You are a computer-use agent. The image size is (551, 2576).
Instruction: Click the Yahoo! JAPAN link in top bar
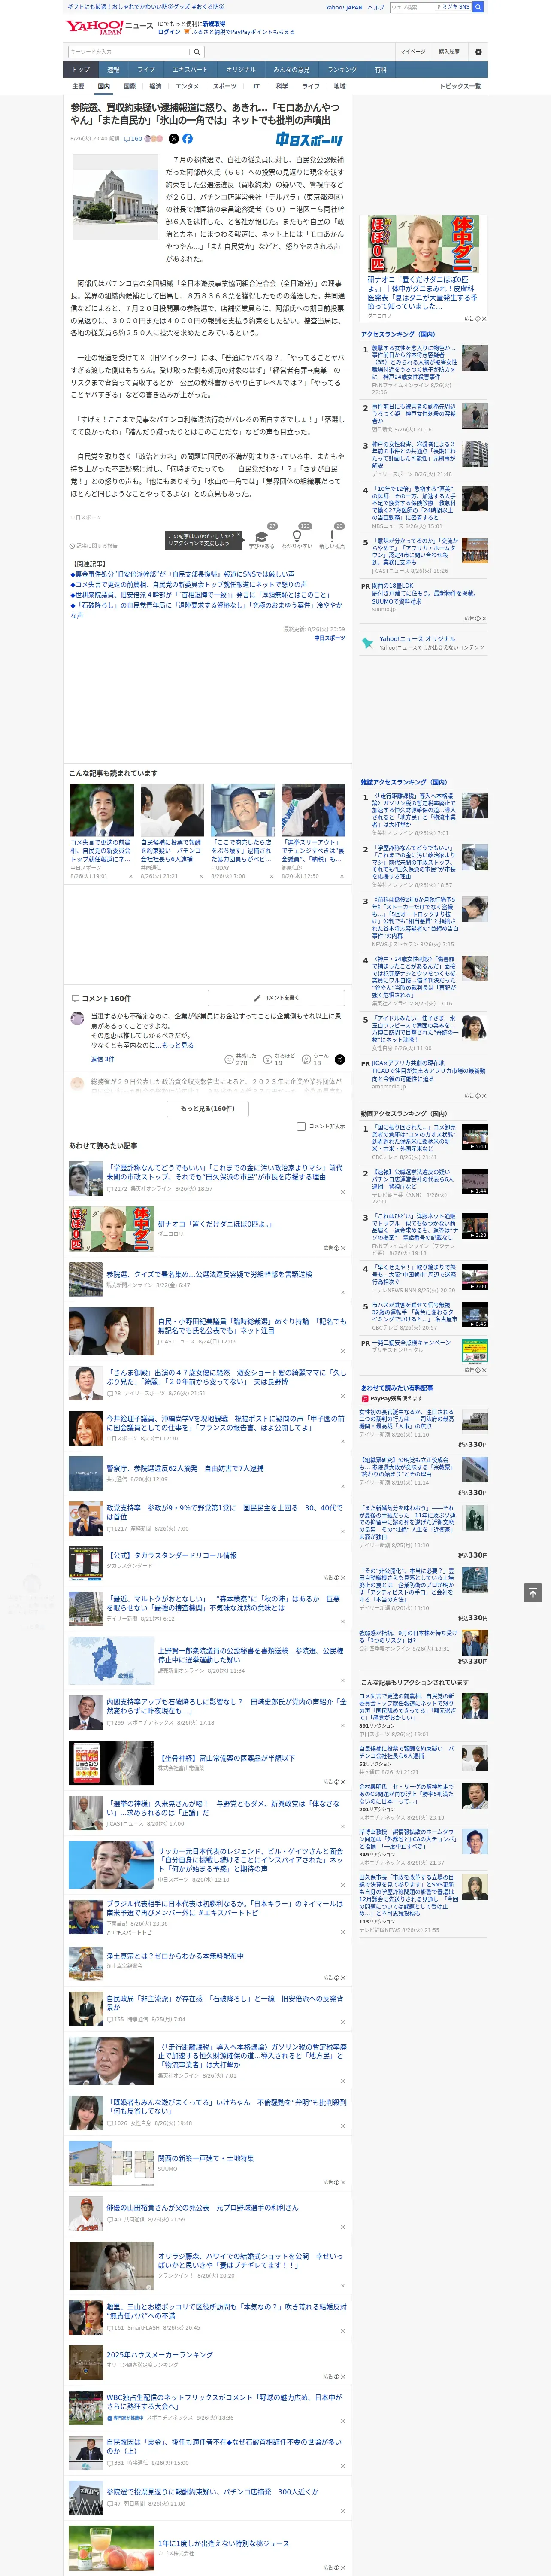344,7
